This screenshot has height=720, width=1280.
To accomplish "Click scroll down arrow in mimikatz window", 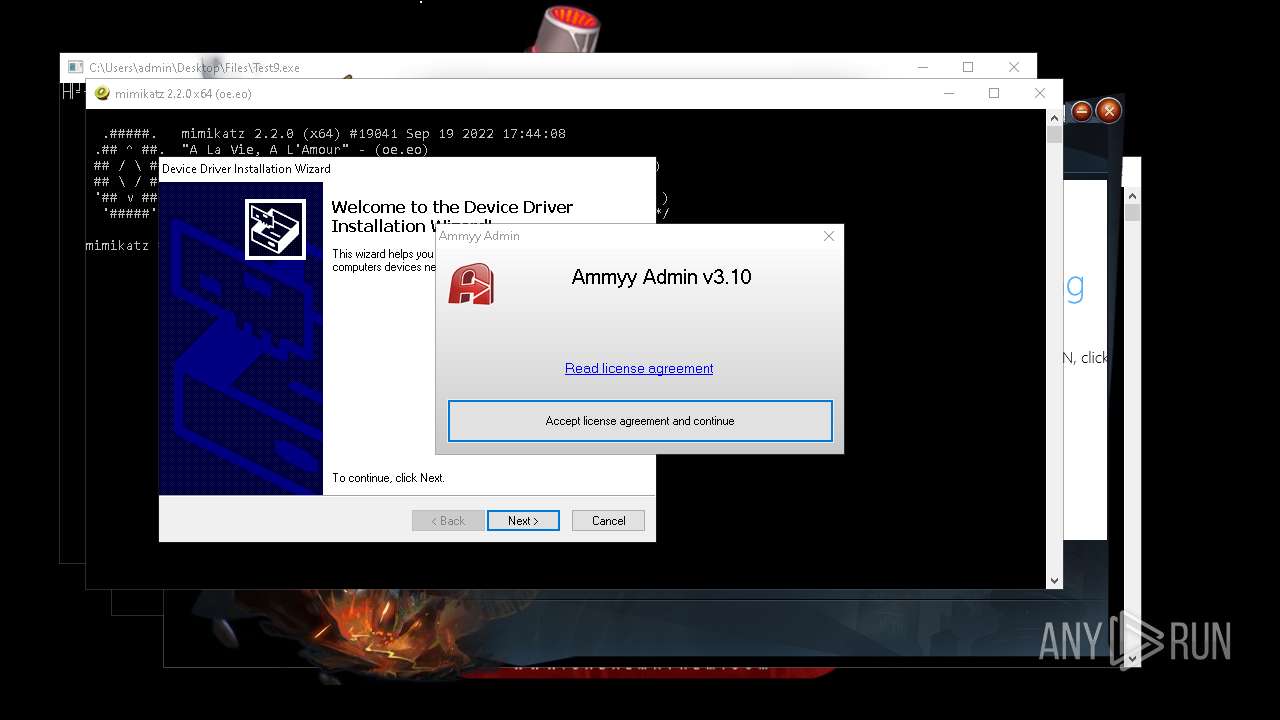I will pos(1054,580).
